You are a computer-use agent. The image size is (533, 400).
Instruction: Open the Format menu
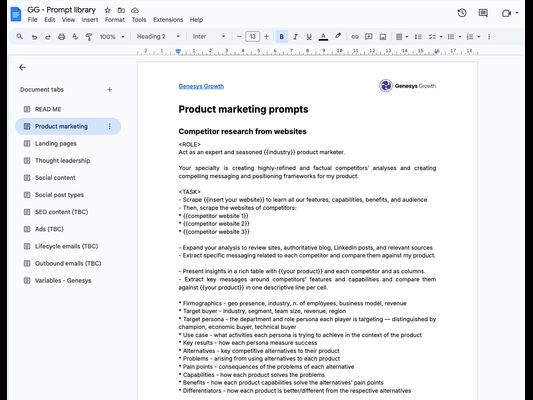(x=115, y=20)
